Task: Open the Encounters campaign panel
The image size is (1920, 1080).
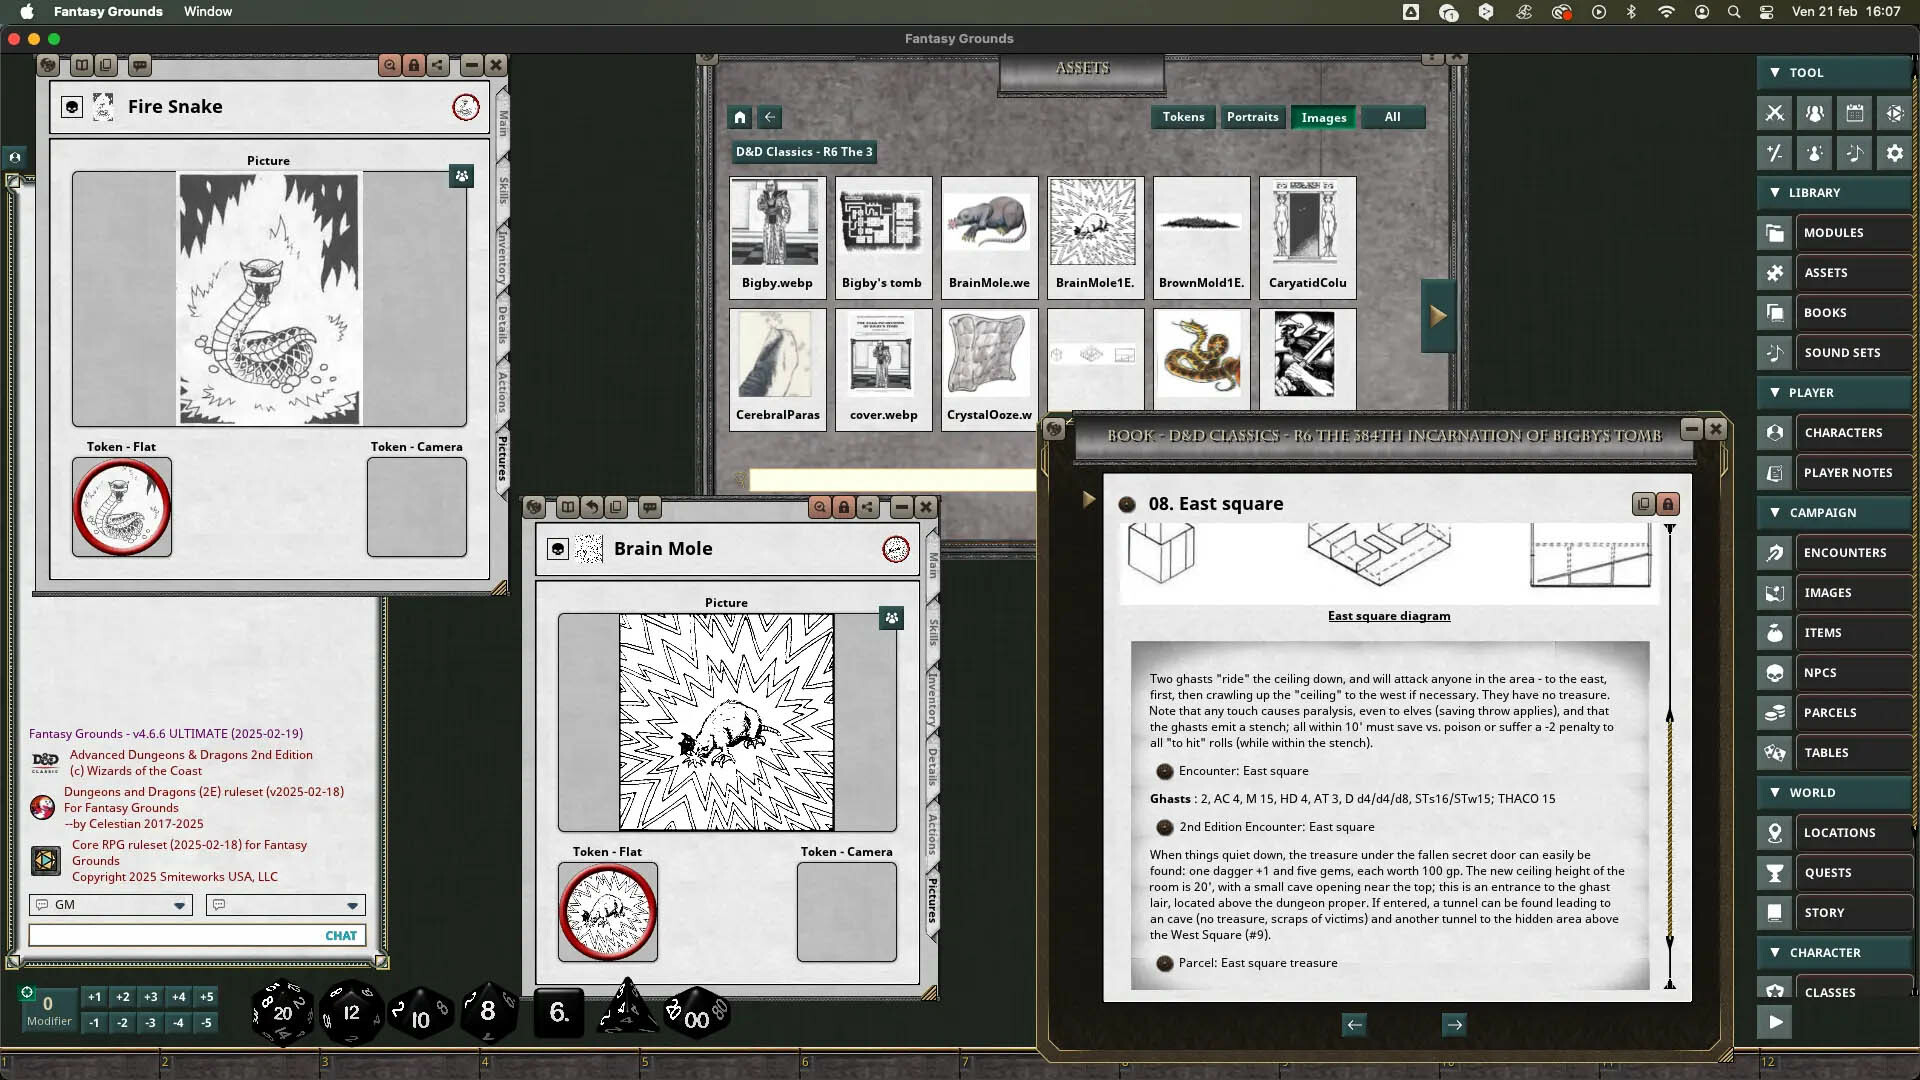Action: 1847,552
